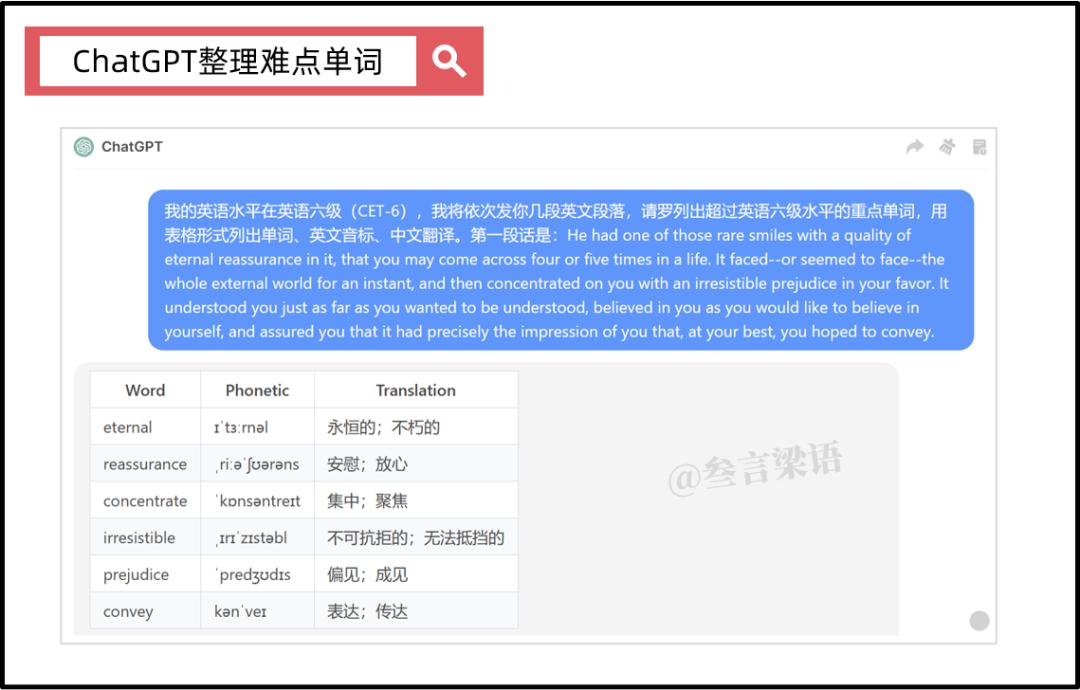Click the share arrow icon

point(914,147)
